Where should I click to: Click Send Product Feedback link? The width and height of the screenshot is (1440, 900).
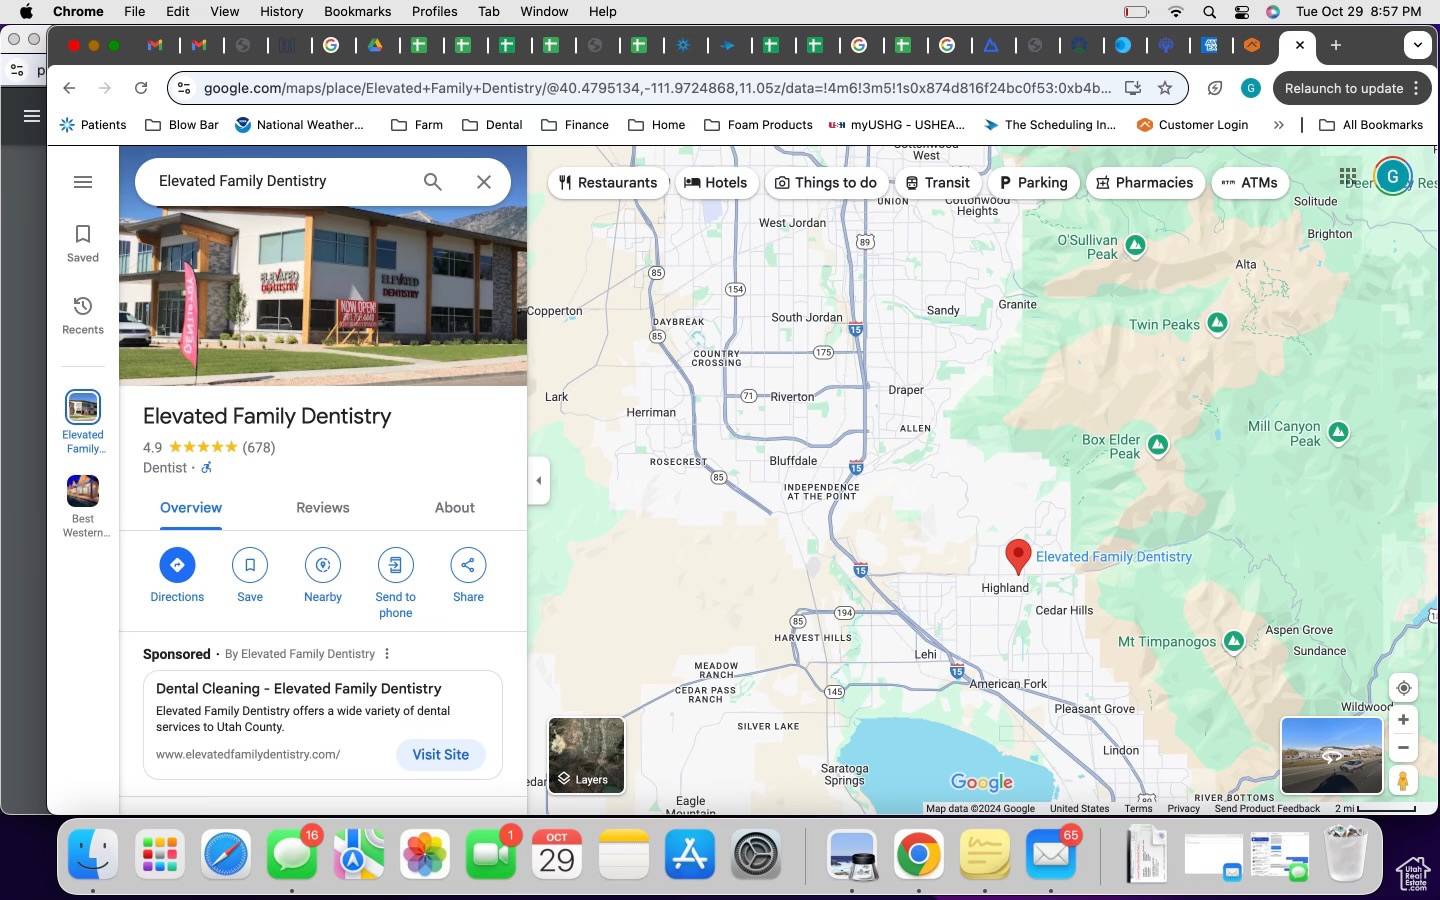(x=1267, y=808)
